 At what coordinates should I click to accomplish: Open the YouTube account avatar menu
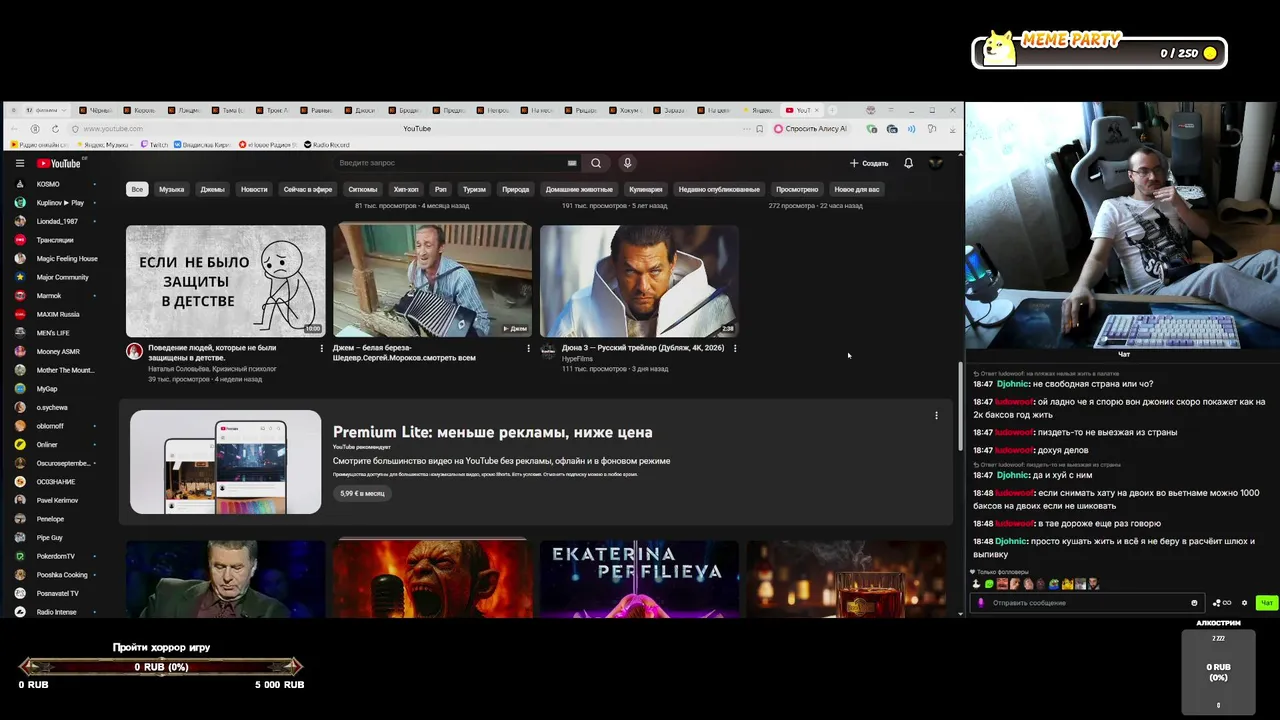click(936, 163)
